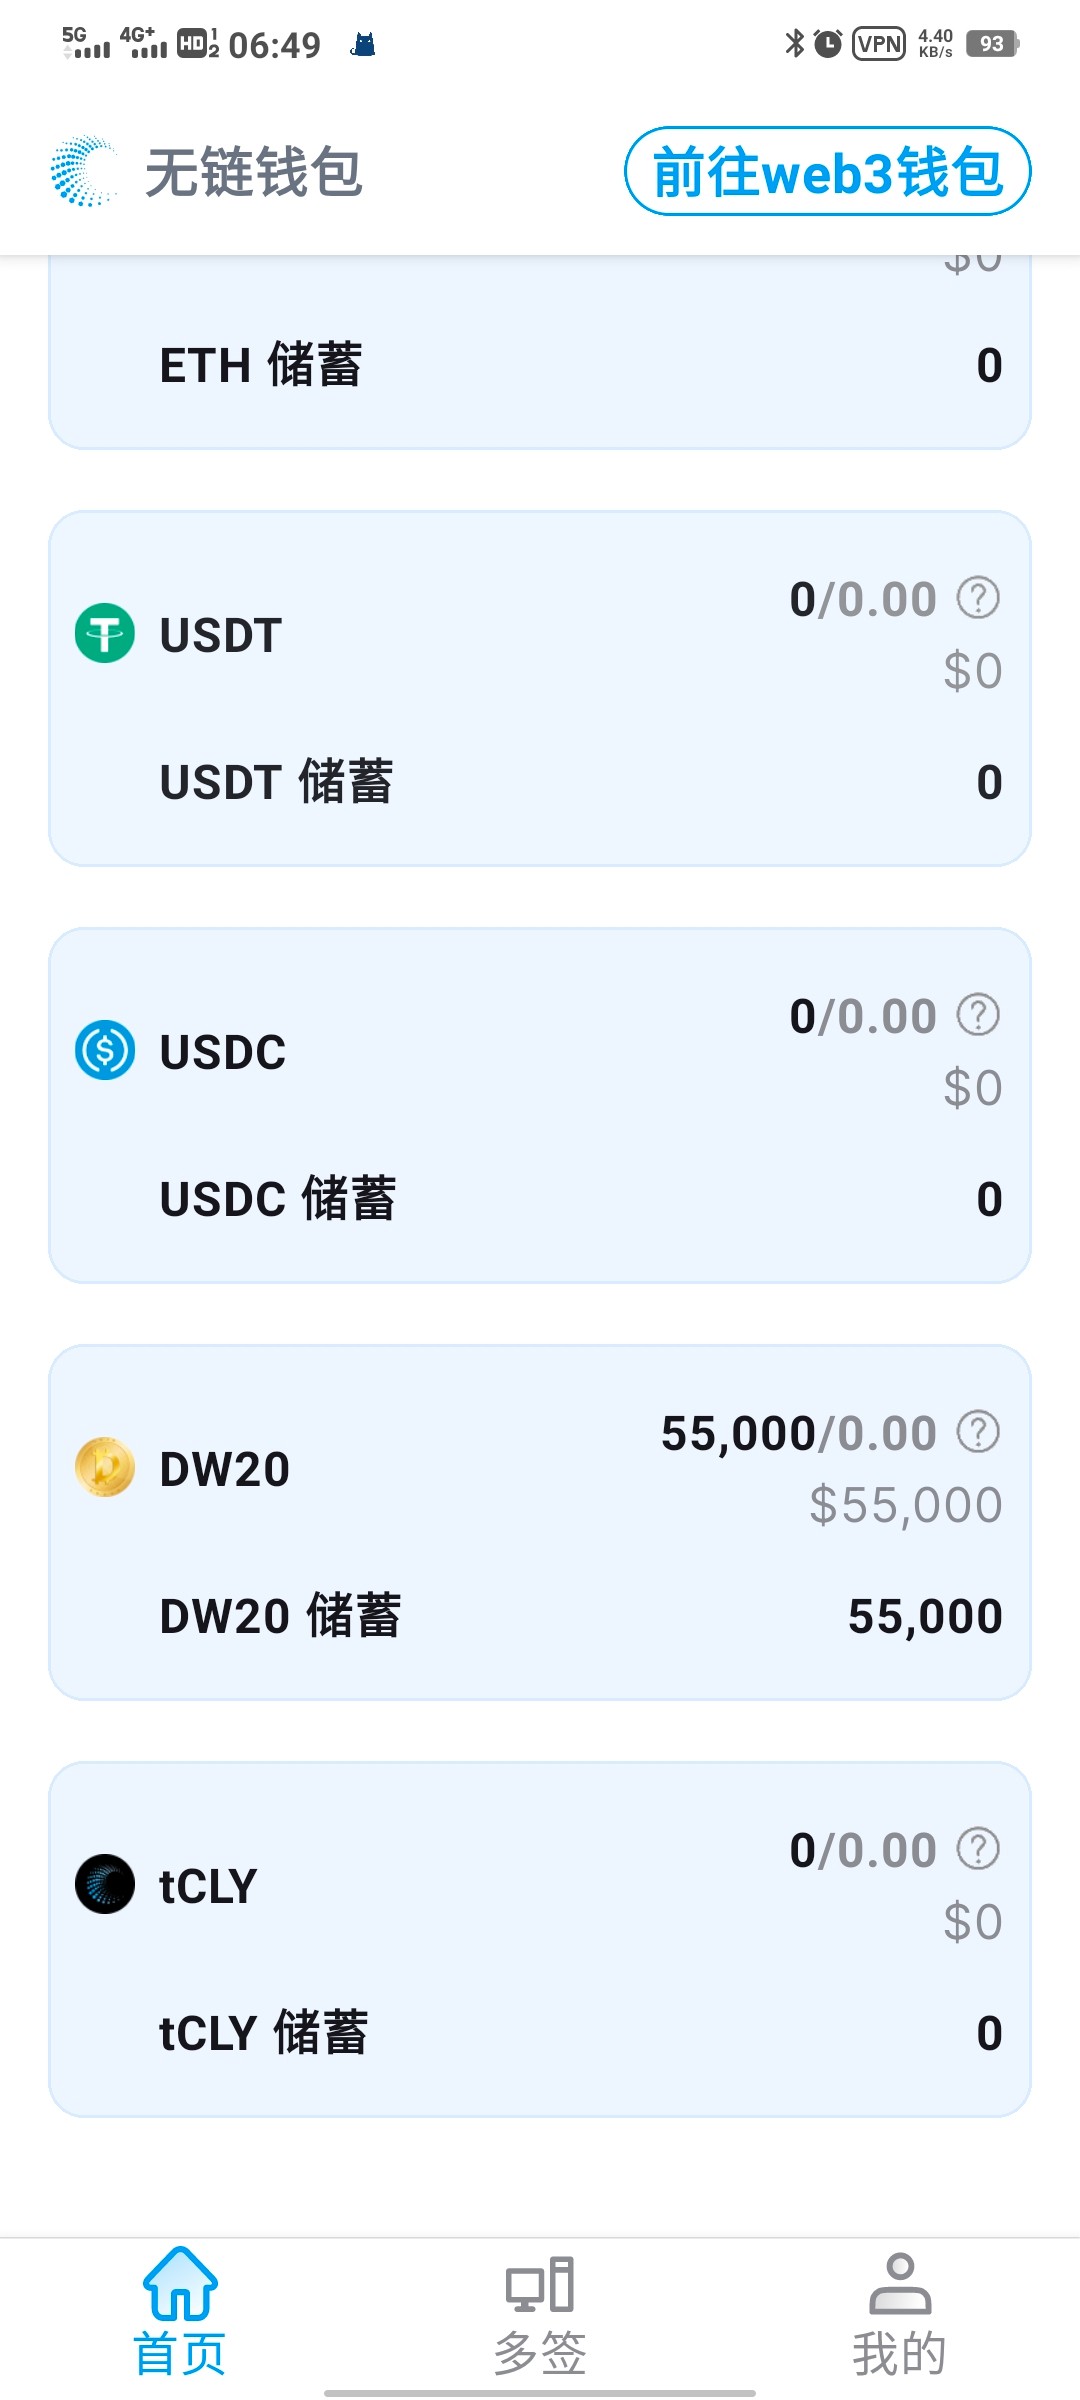Image resolution: width=1080 pixels, height=2400 pixels.
Task: Go to the 首页 home tab
Action: coord(180,2312)
